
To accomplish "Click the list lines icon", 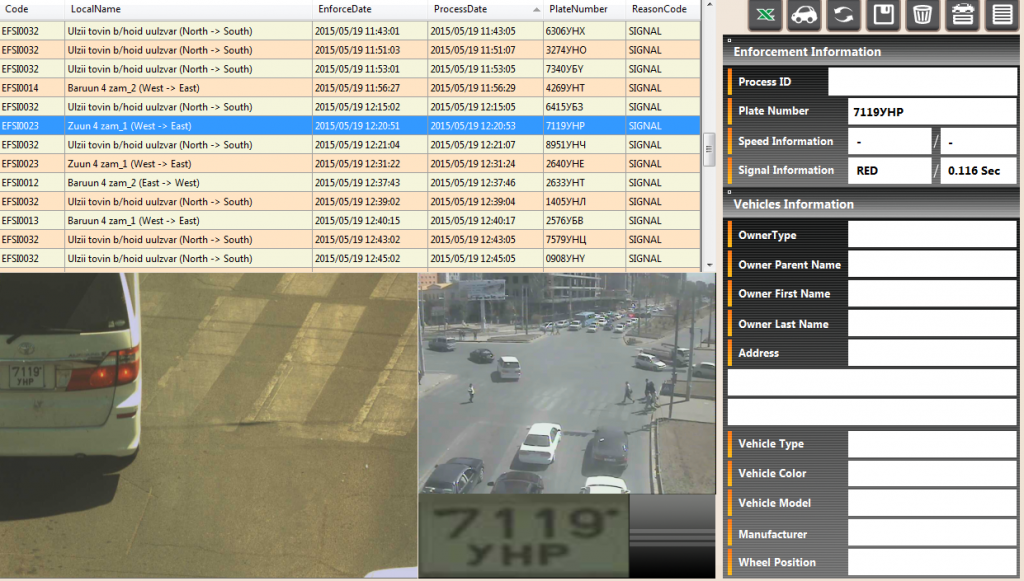I will [x=1001, y=15].
